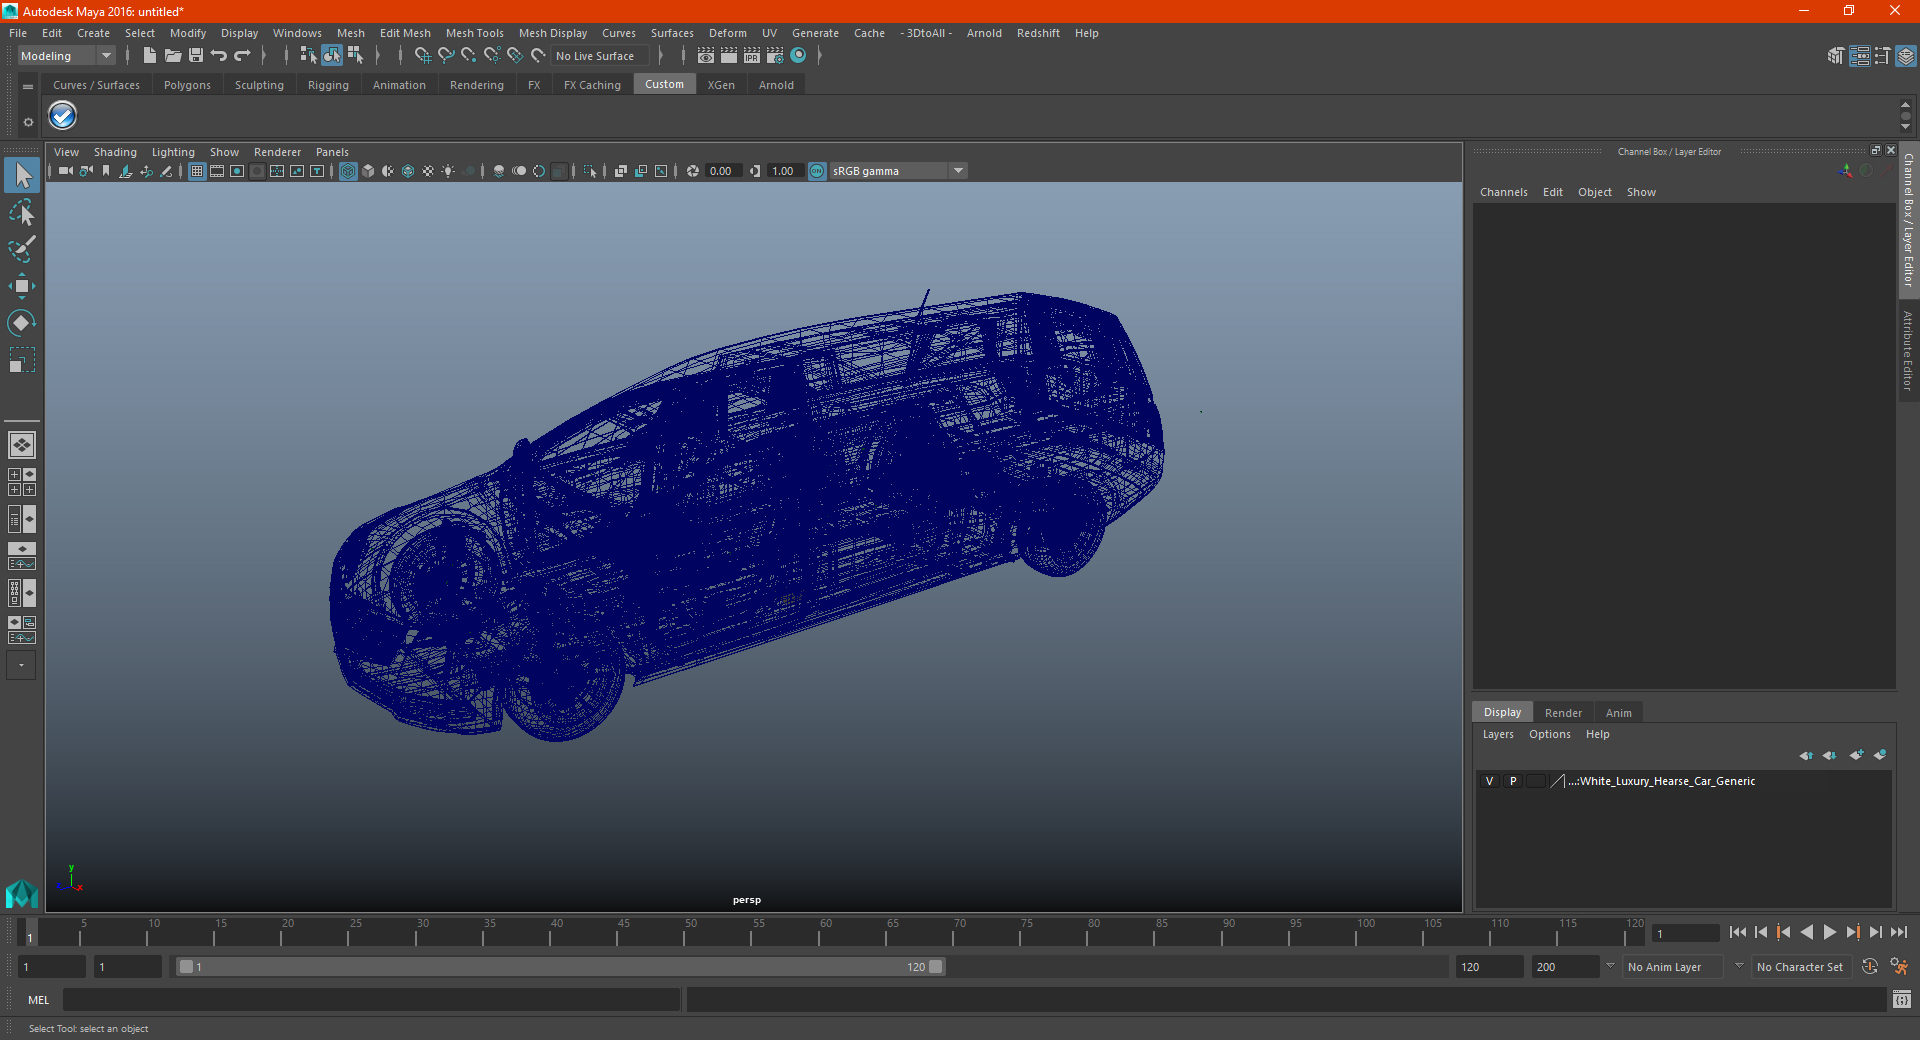Undo the last action
Image resolution: width=1920 pixels, height=1040 pixels.
[x=219, y=56]
